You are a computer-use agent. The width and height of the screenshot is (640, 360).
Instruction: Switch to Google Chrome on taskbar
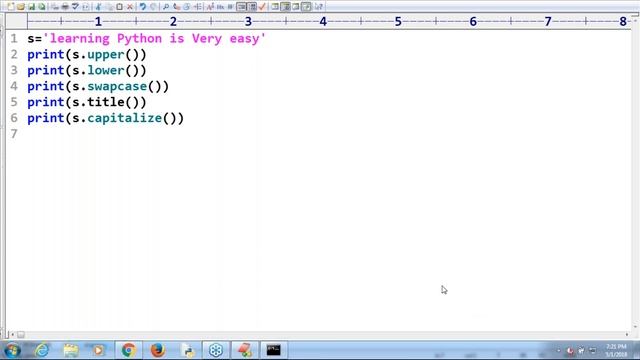click(x=129, y=350)
